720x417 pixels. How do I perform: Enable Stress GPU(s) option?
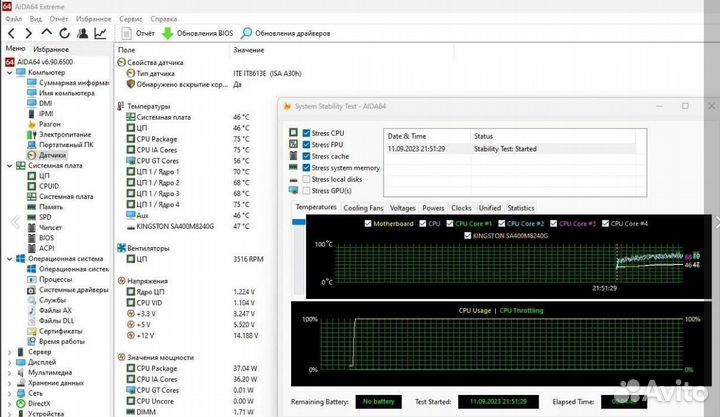click(x=306, y=191)
